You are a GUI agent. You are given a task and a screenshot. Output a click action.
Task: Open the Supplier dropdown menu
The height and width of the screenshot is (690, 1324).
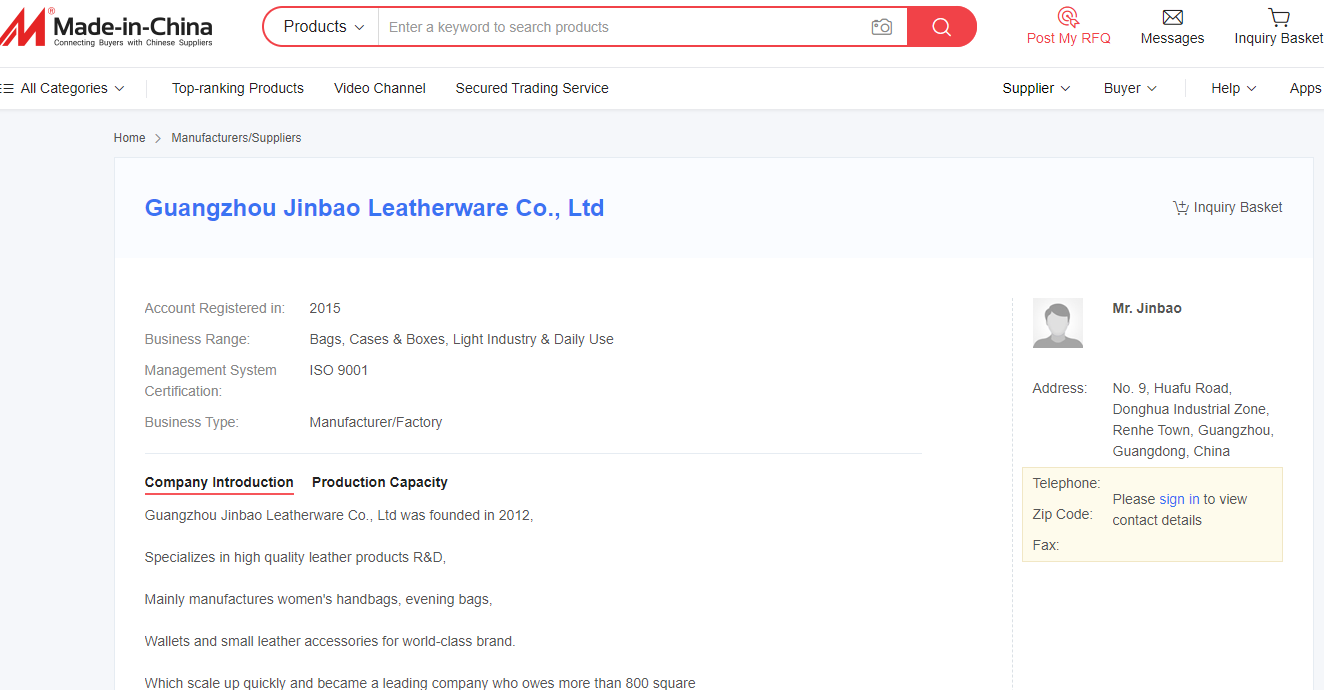pyautogui.click(x=1036, y=88)
